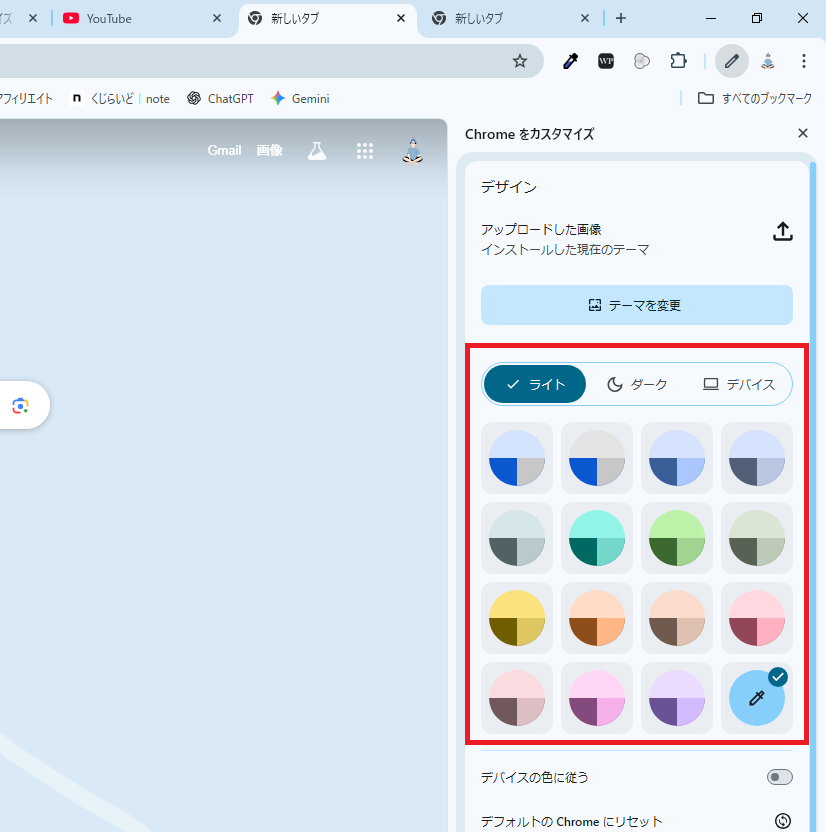Click Google Lens search icon
This screenshot has height=832, width=826.
(20, 405)
